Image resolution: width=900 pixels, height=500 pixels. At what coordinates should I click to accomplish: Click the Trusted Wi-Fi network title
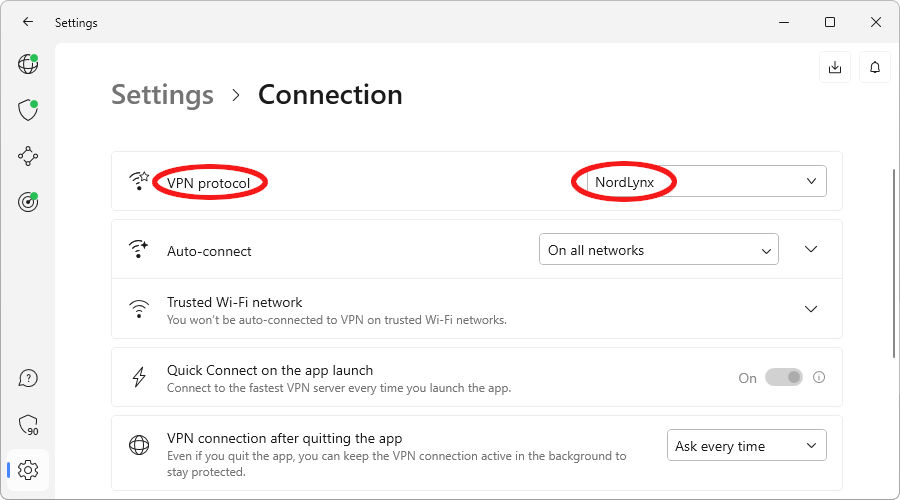(234, 302)
